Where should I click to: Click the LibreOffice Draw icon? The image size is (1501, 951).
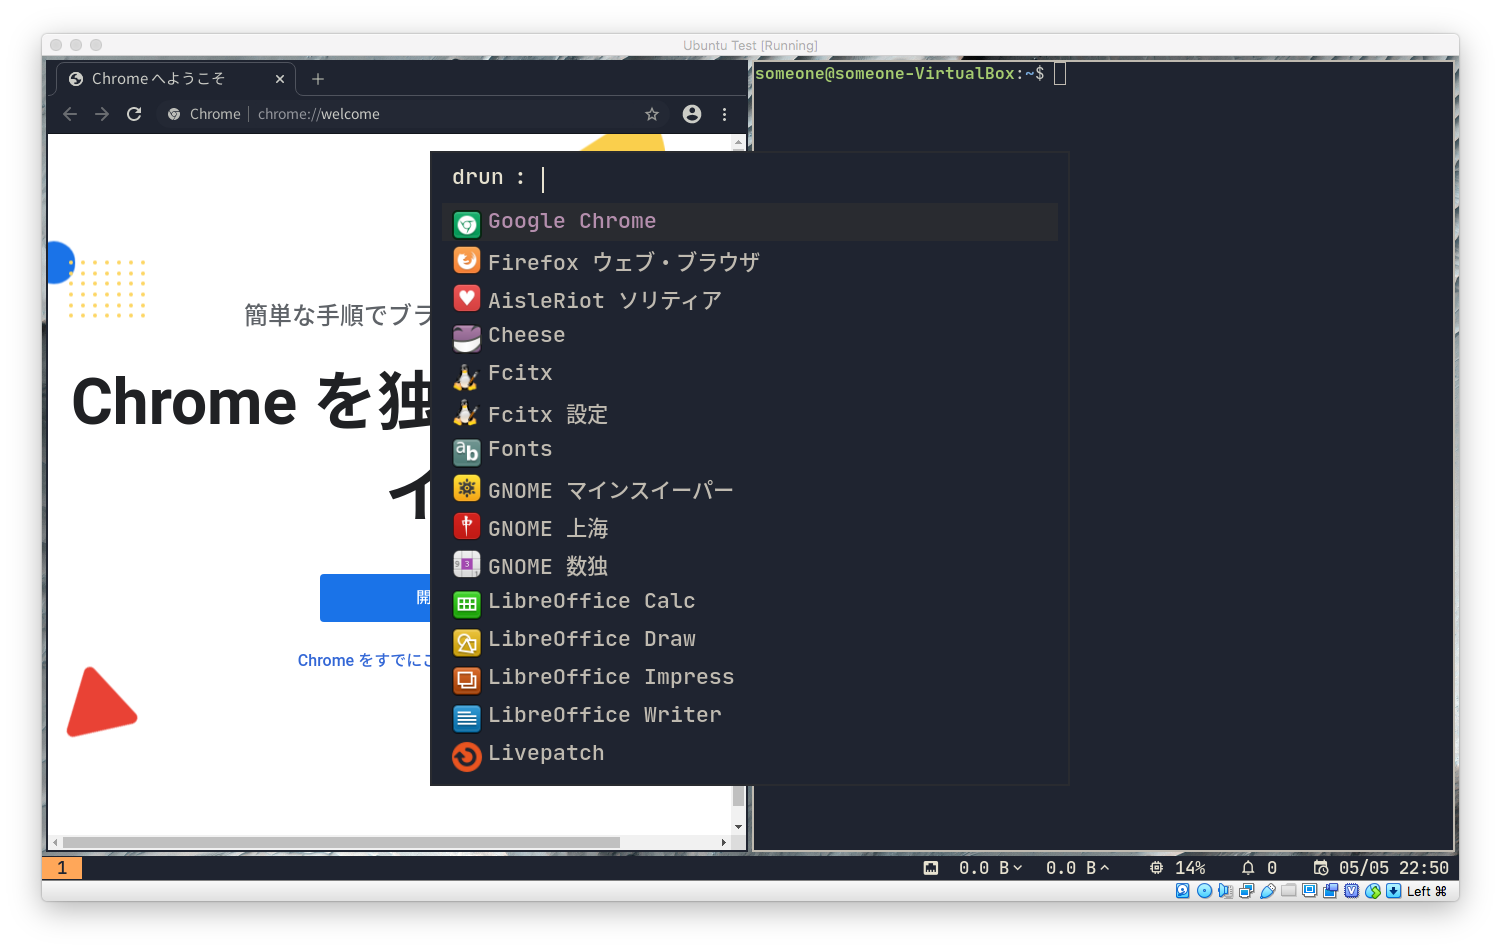(467, 641)
